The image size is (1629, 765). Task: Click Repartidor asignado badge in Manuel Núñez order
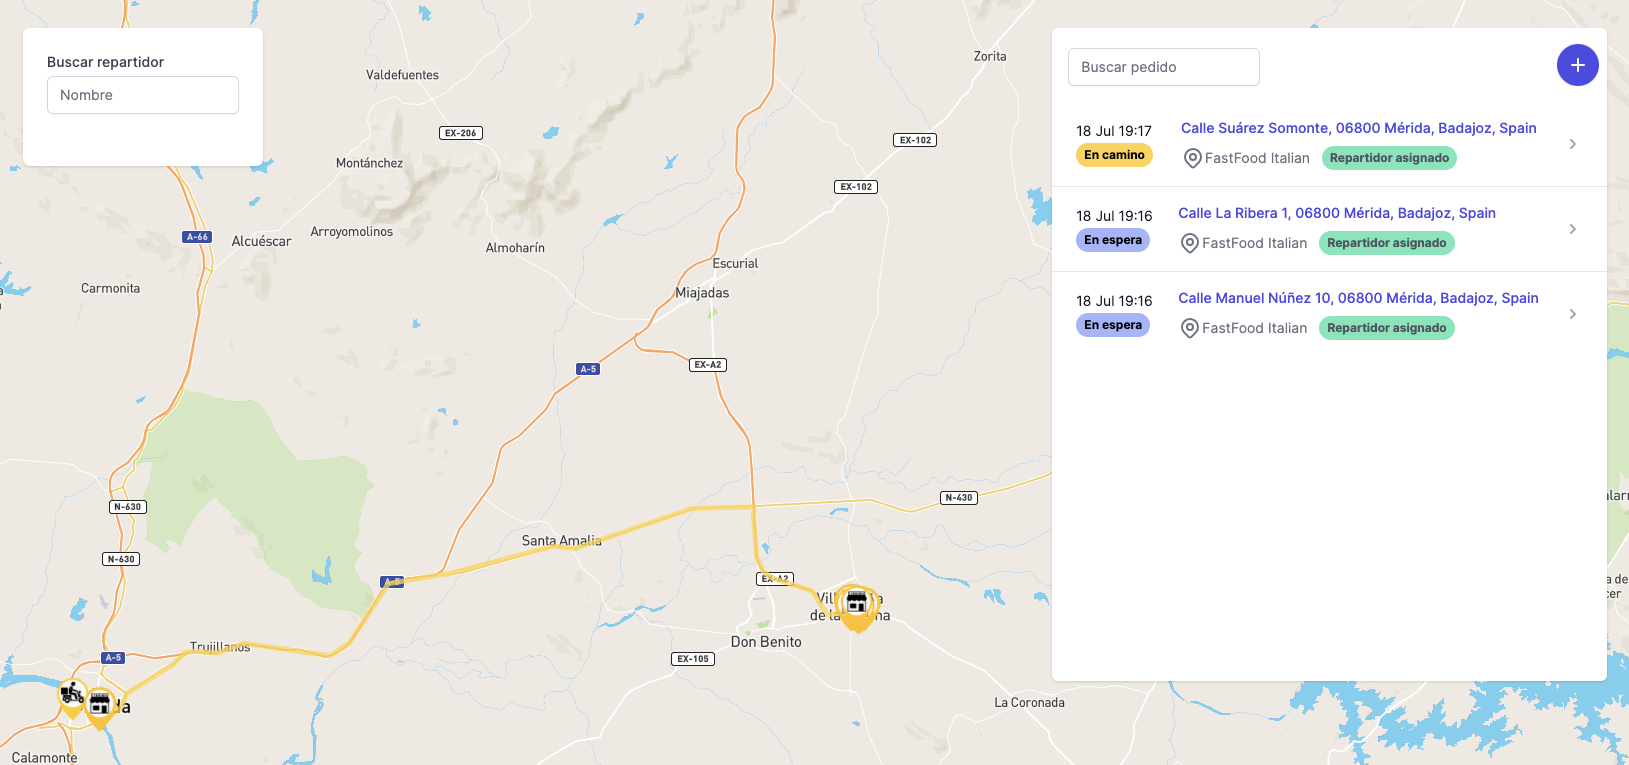(1386, 328)
